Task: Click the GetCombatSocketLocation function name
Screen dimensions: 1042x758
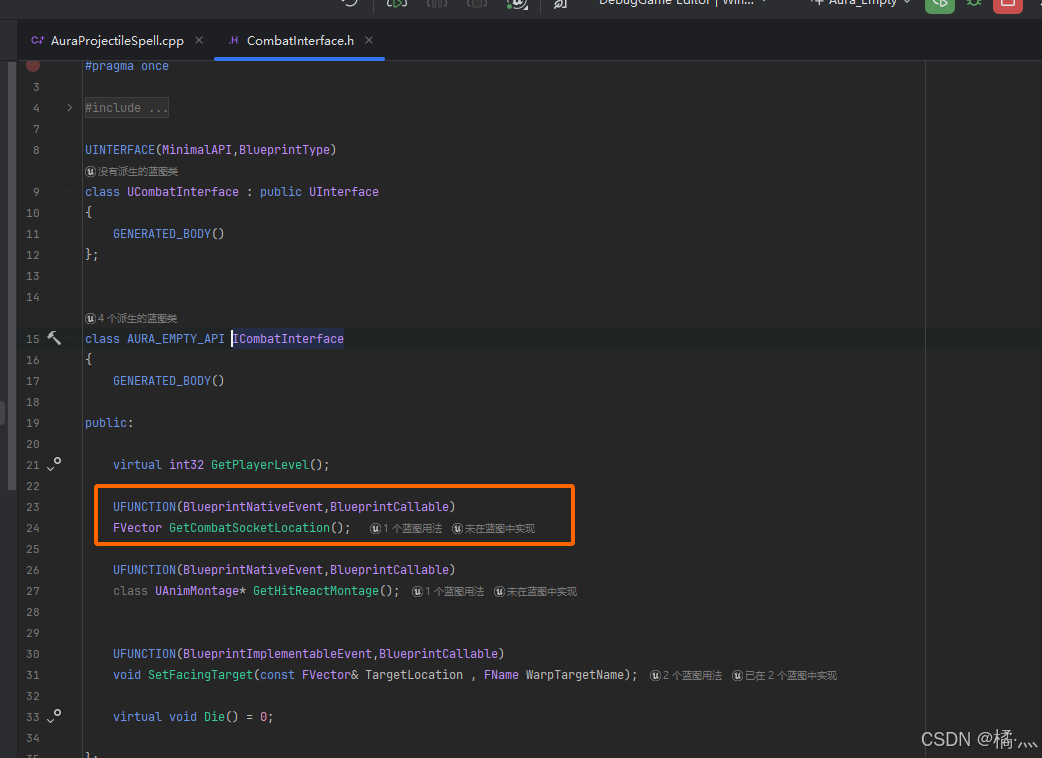Action: click(x=249, y=527)
